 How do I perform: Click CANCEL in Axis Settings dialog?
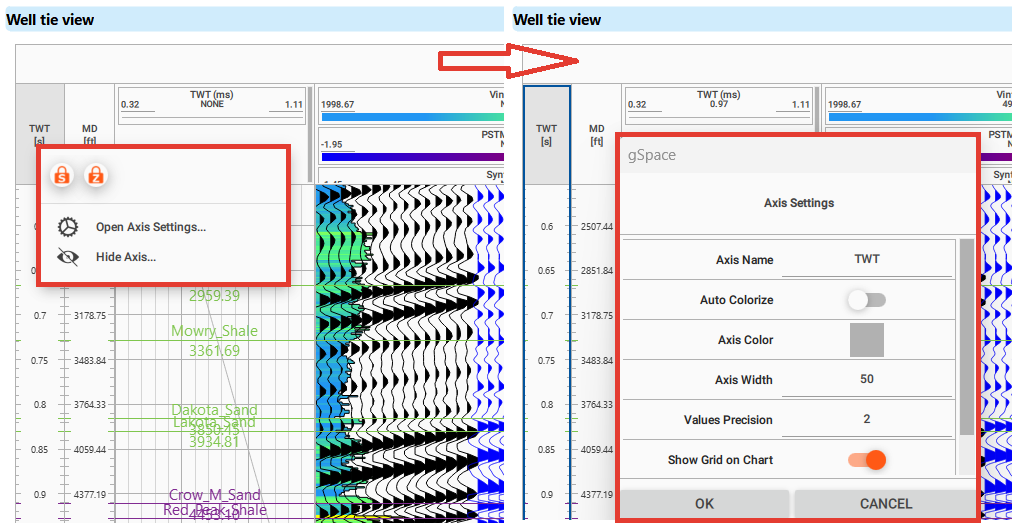tap(886, 504)
